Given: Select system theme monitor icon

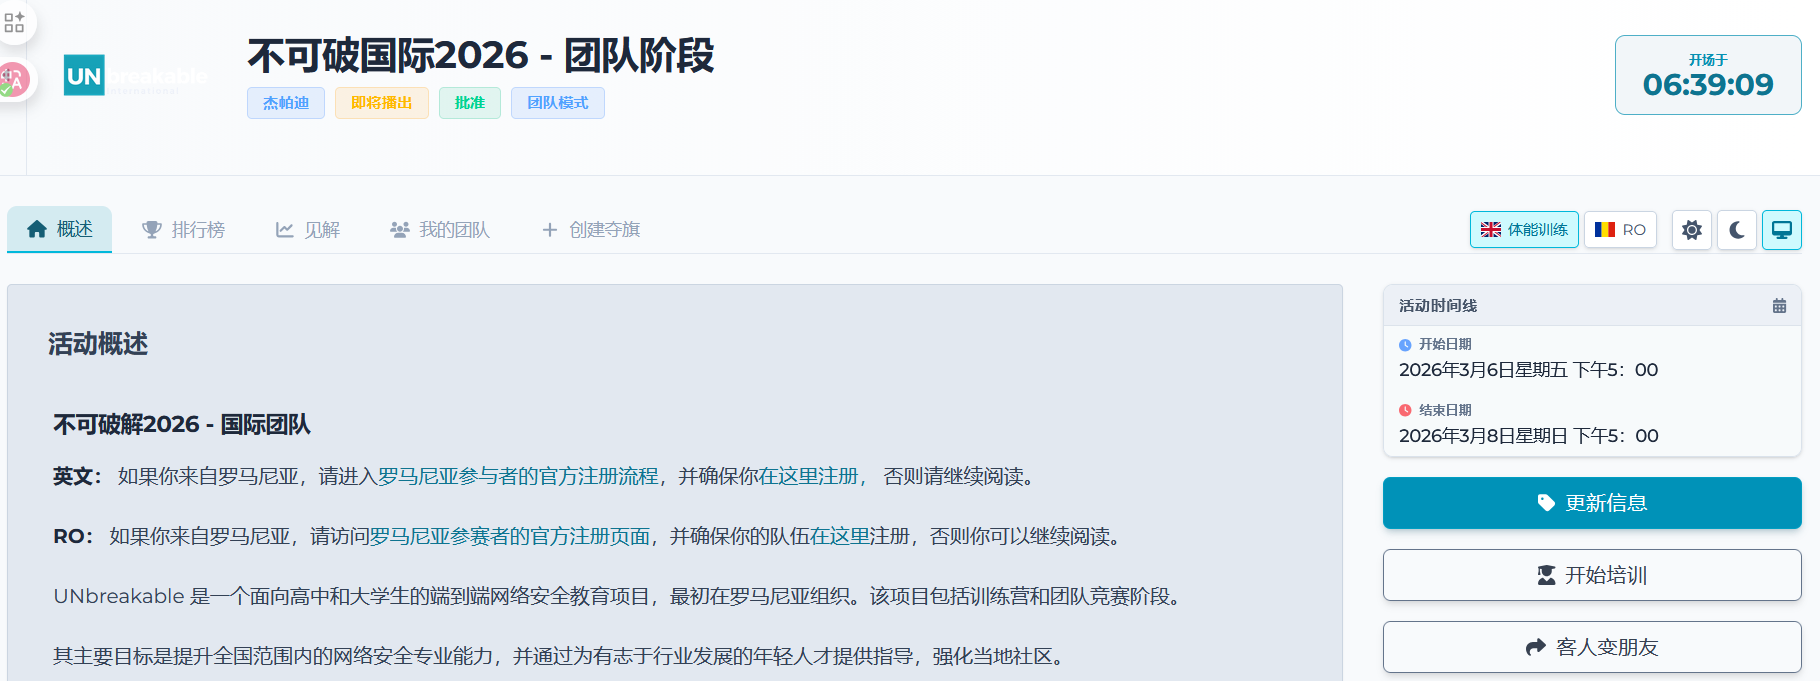Looking at the screenshot, I should (x=1781, y=230).
